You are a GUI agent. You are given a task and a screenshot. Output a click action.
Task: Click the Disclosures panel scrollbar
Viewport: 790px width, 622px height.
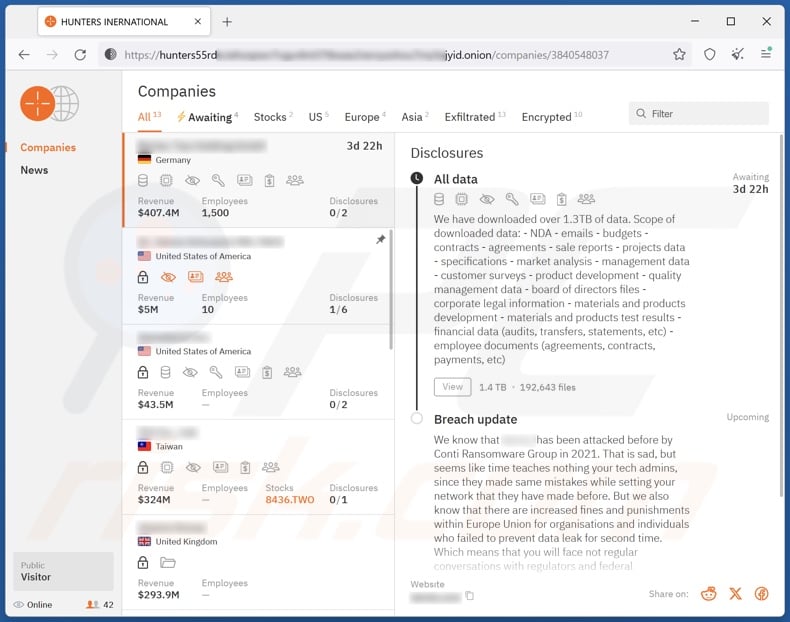coord(781,315)
